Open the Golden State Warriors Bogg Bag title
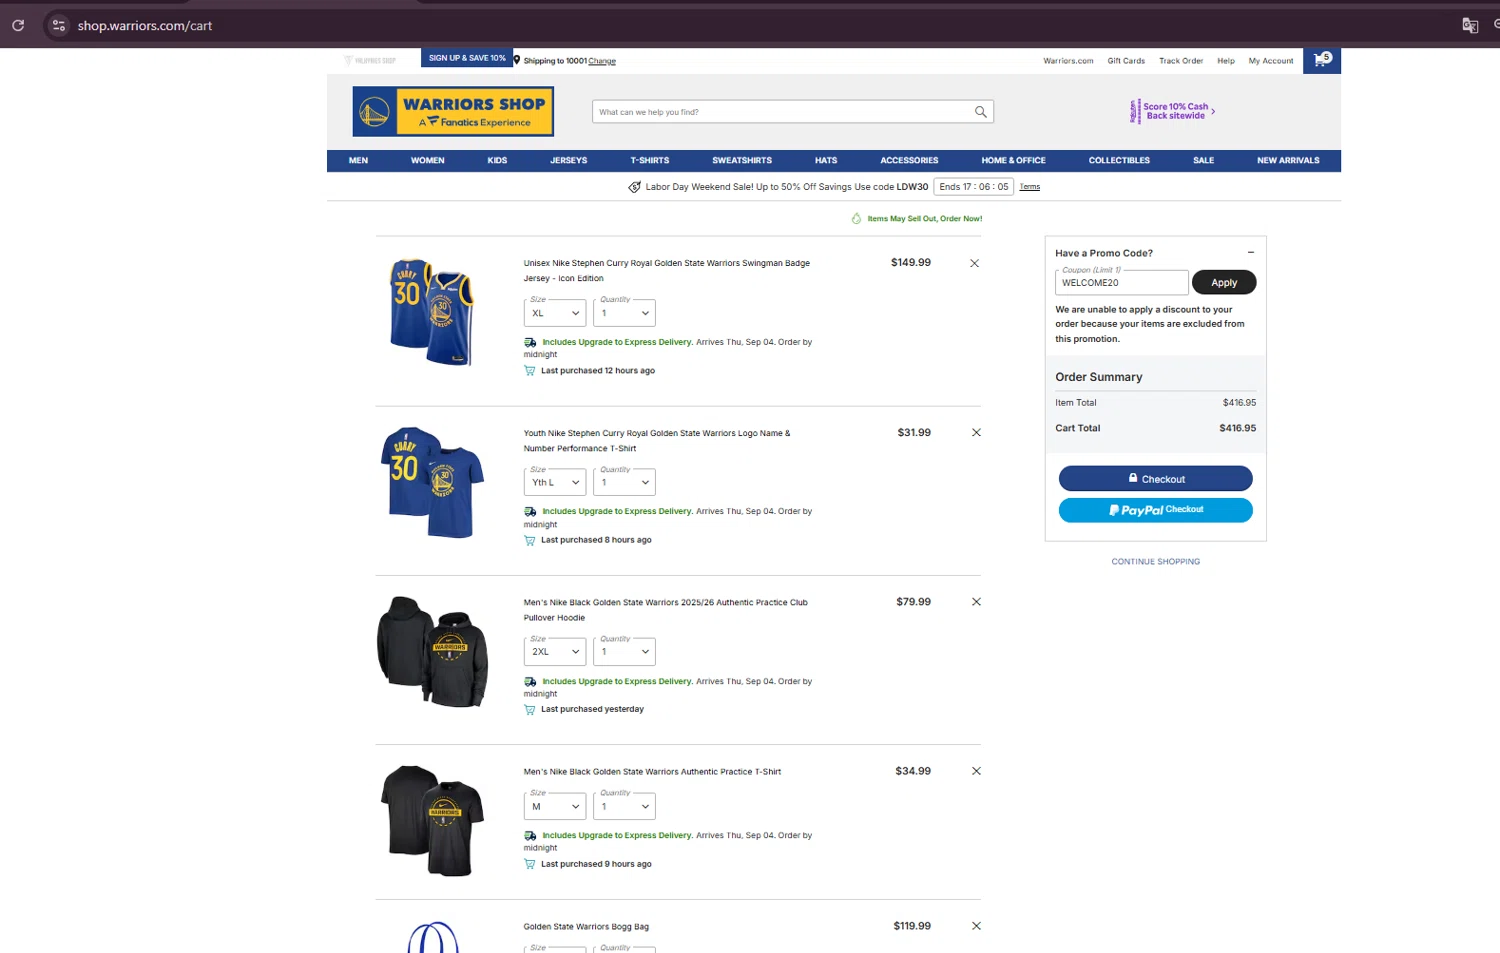The height and width of the screenshot is (953, 1500). (586, 927)
